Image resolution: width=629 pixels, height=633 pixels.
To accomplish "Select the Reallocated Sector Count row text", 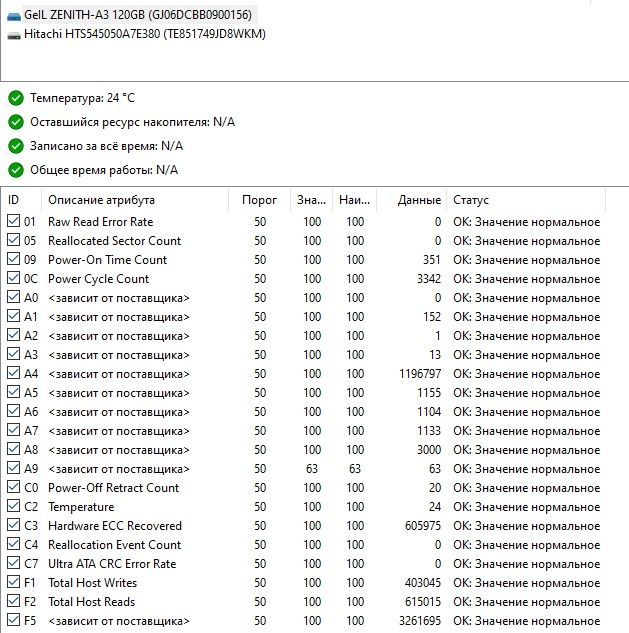I will point(114,241).
